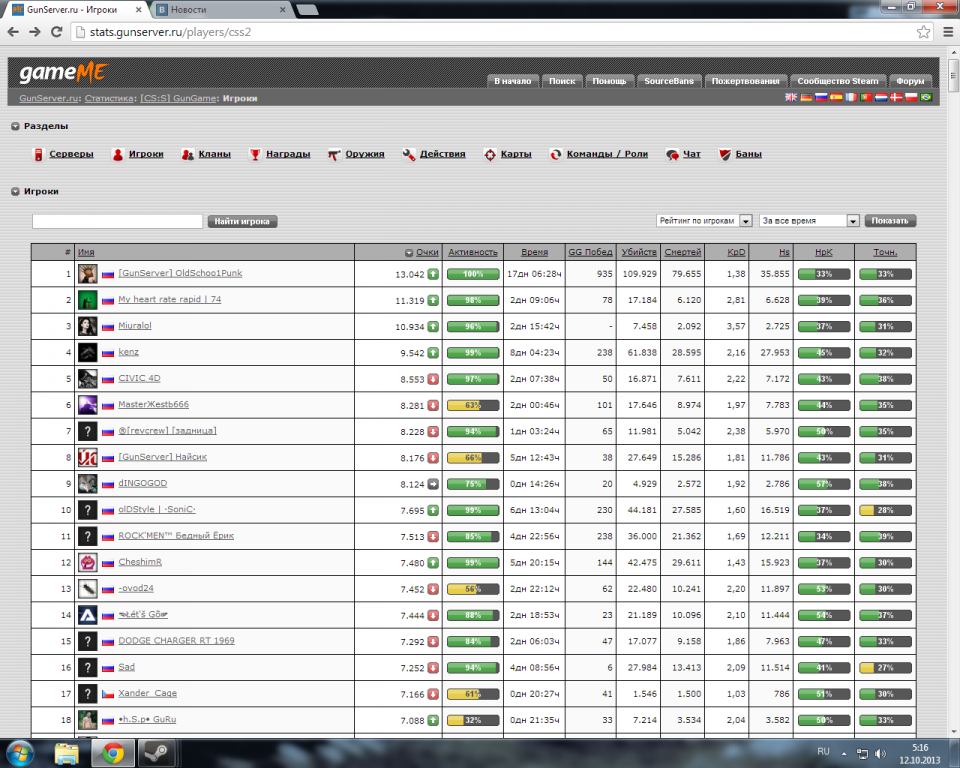Click the player search text field
960x768 pixels.
(x=117, y=222)
